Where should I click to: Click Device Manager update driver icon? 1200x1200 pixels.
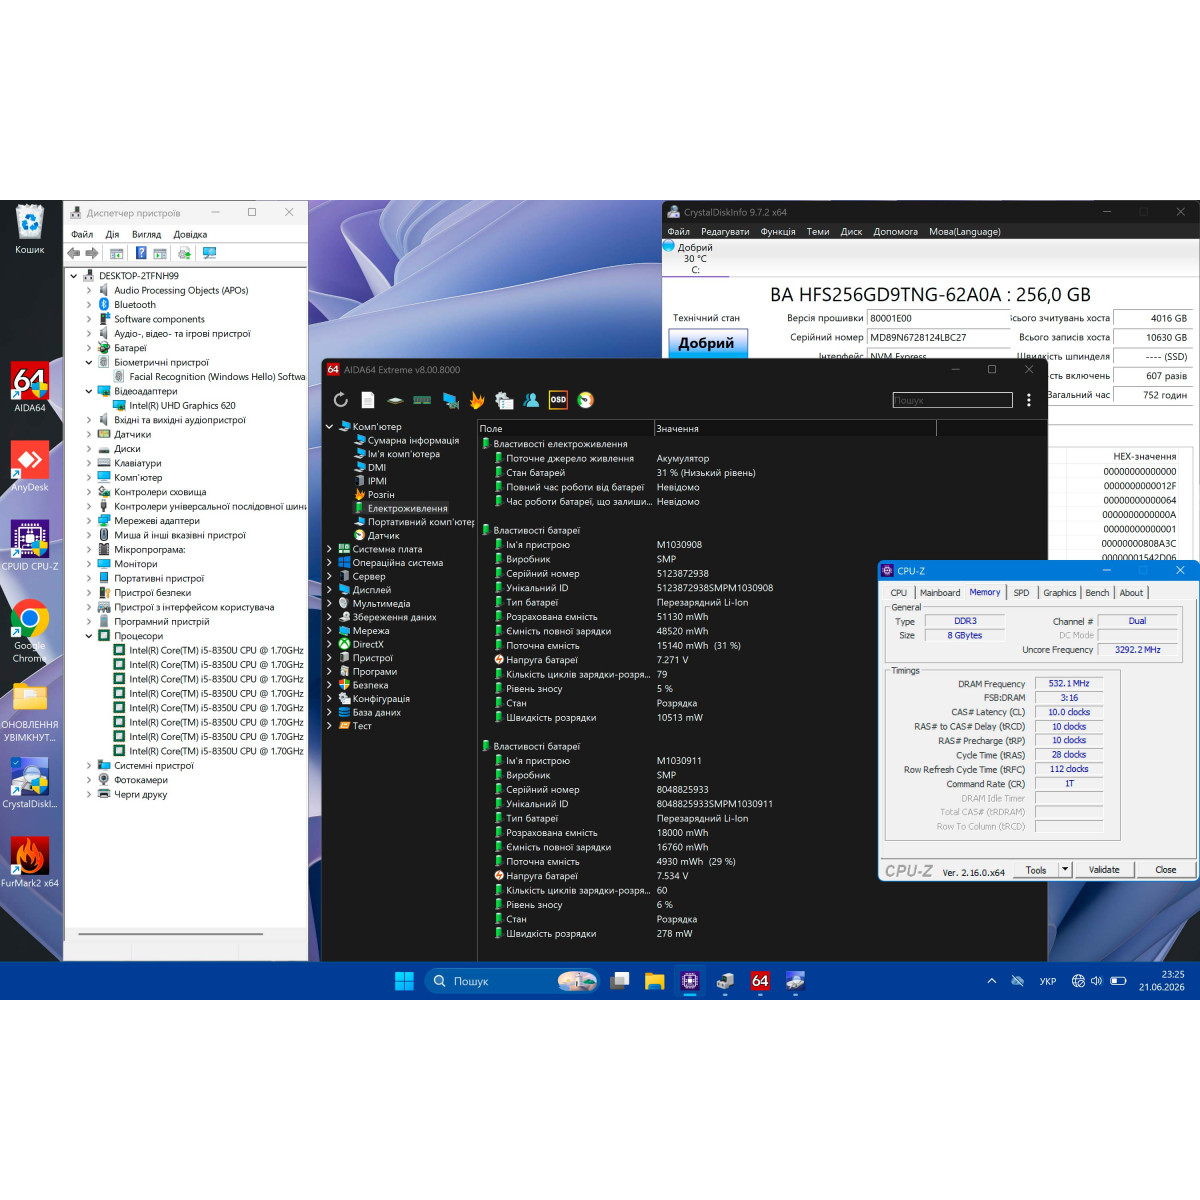click(184, 253)
